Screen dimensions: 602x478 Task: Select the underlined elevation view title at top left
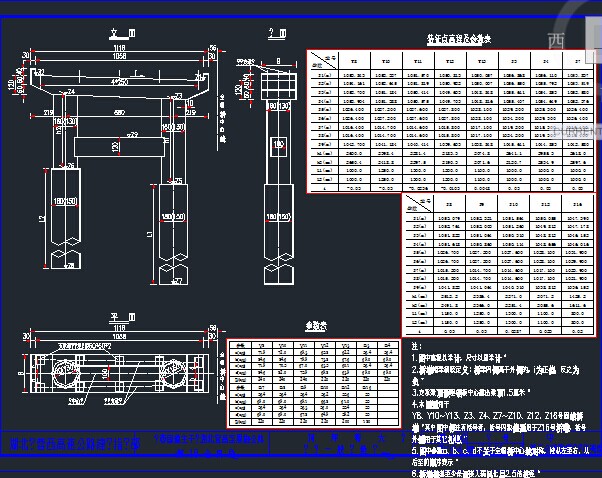click(122, 34)
